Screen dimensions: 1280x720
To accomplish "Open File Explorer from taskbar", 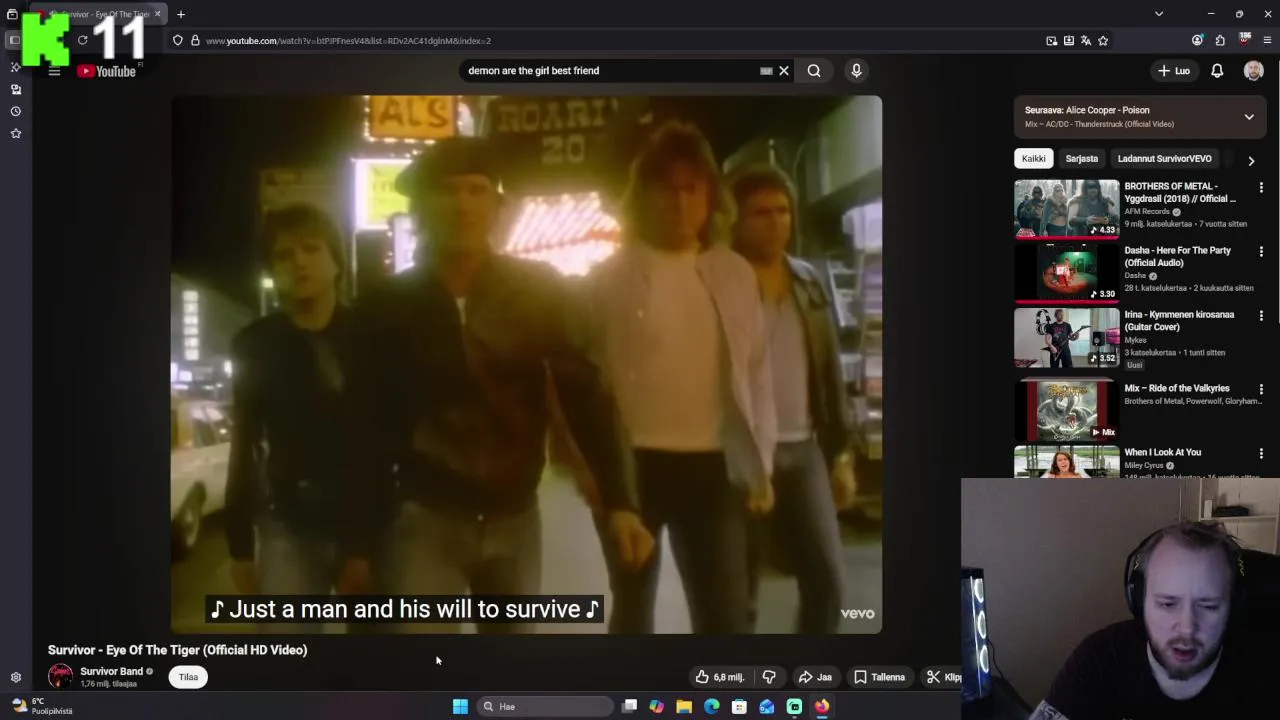I will point(684,706).
